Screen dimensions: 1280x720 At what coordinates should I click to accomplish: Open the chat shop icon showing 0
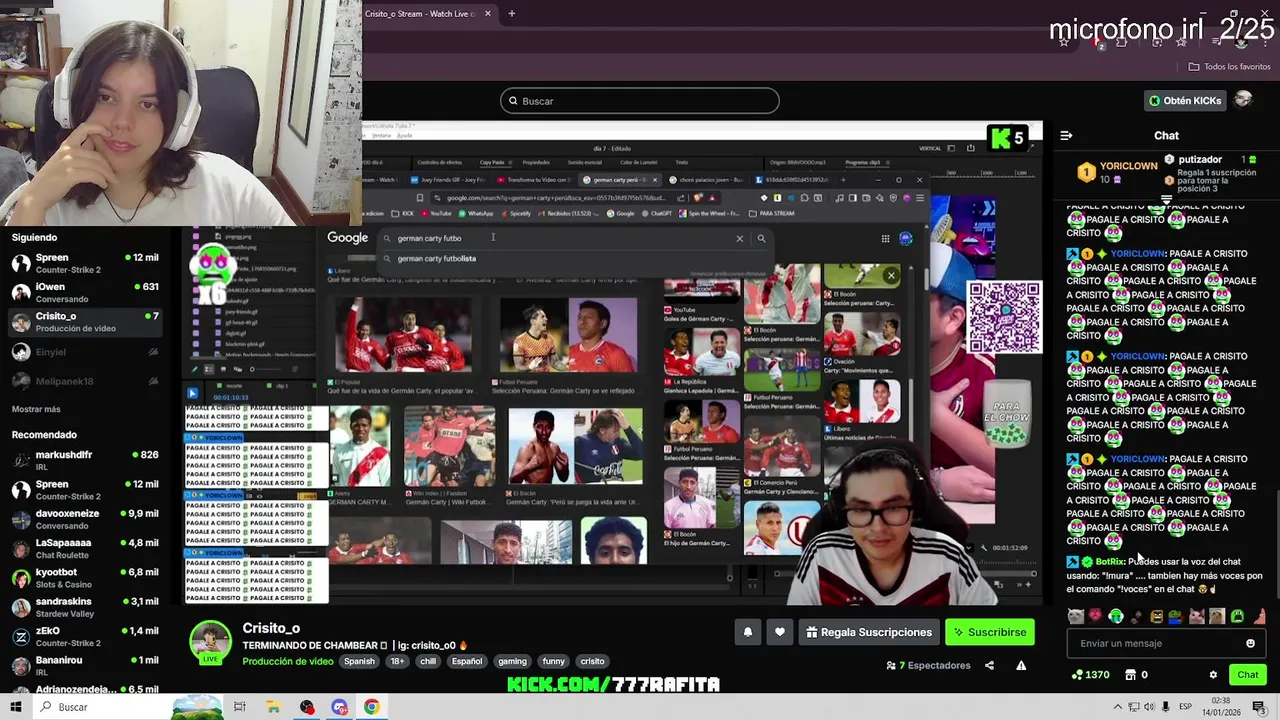click(1136, 675)
